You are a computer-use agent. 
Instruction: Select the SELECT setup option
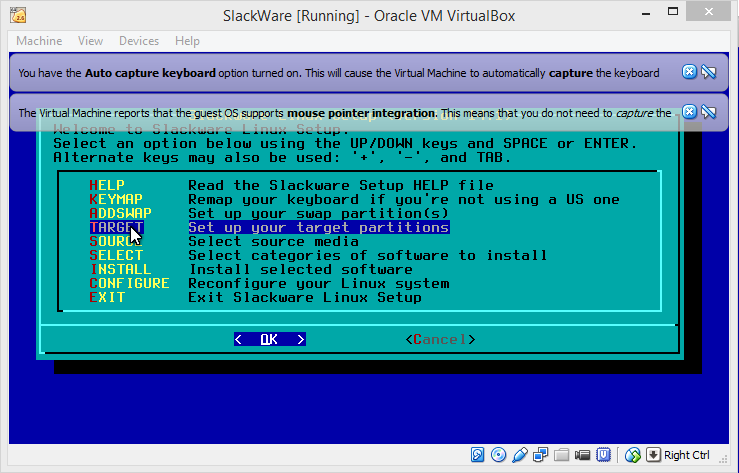coord(116,255)
